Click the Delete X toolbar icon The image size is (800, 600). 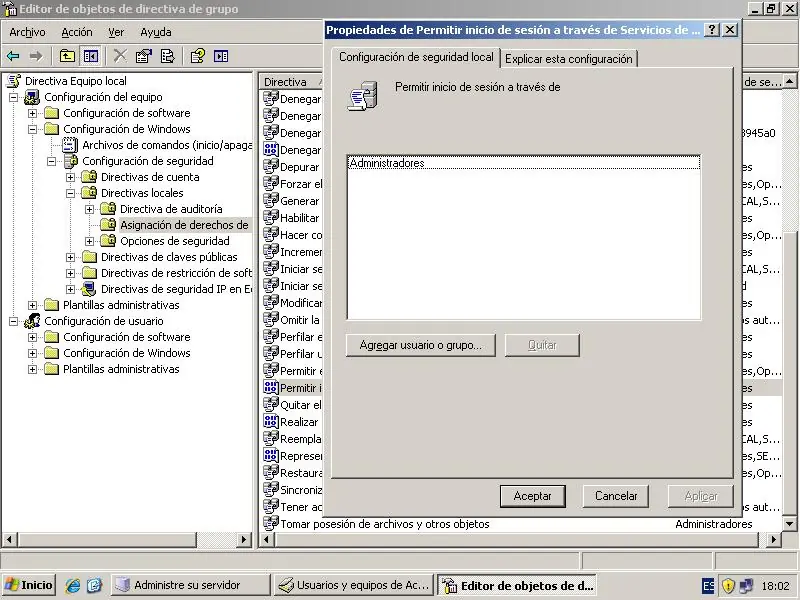[x=120, y=56]
